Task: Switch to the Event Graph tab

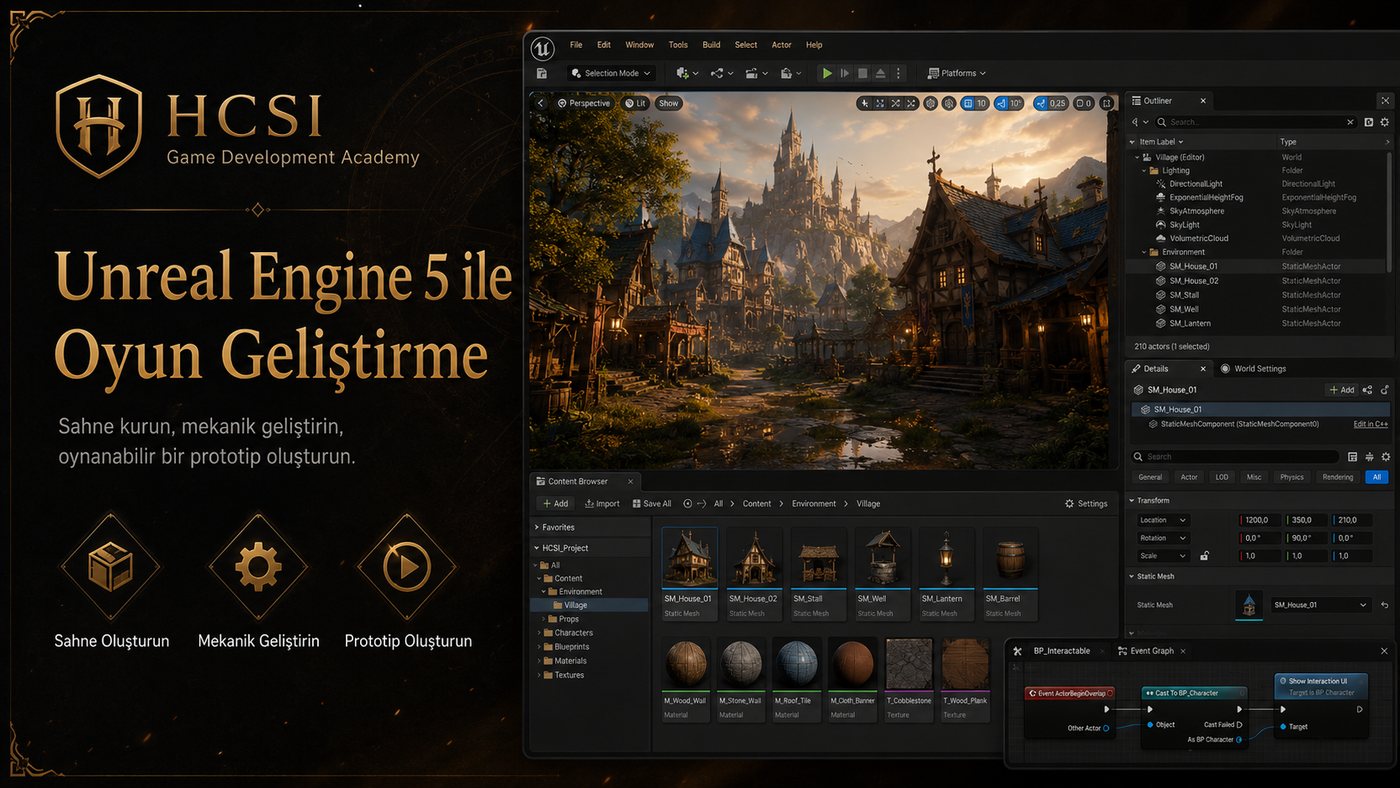Action: pos(1145,651)
